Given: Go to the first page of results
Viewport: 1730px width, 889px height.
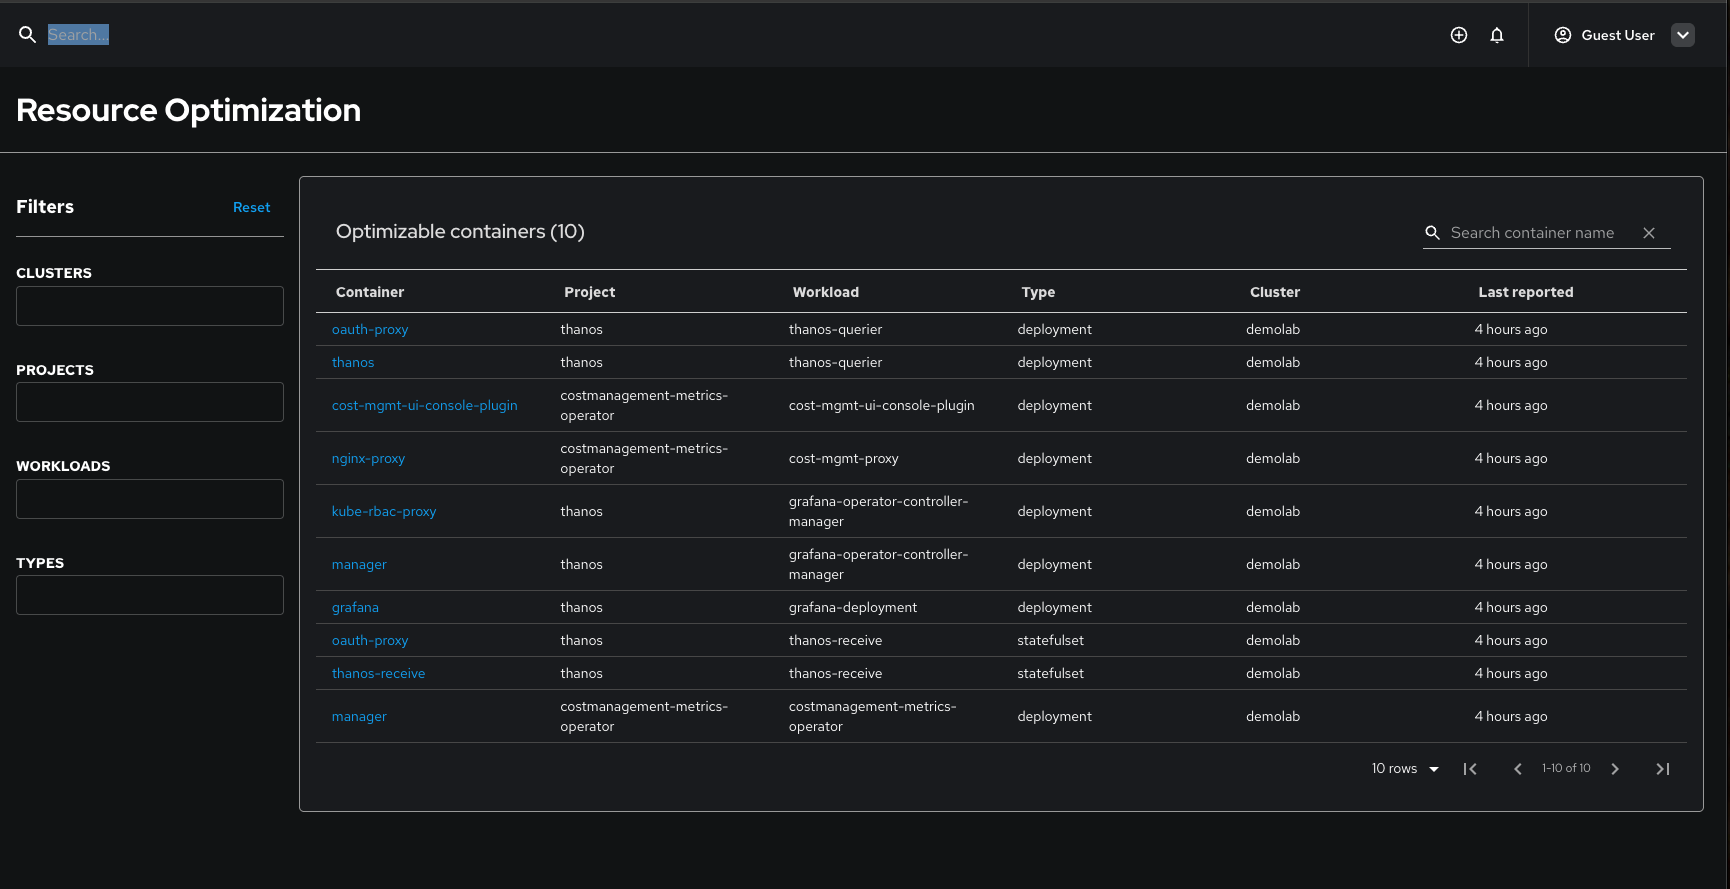Looking at the screenshot, I should [1470, 769].
